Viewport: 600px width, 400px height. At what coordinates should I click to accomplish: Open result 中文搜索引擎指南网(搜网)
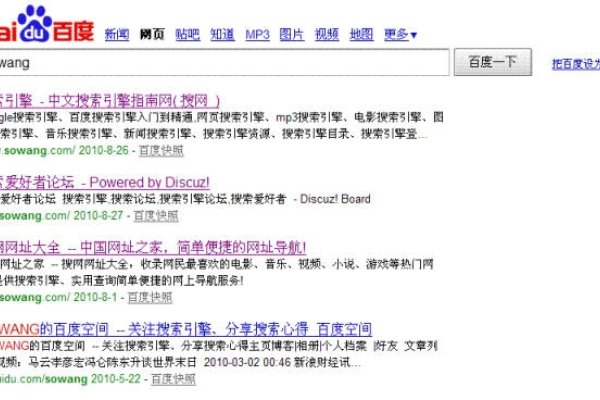pos(110,101)
